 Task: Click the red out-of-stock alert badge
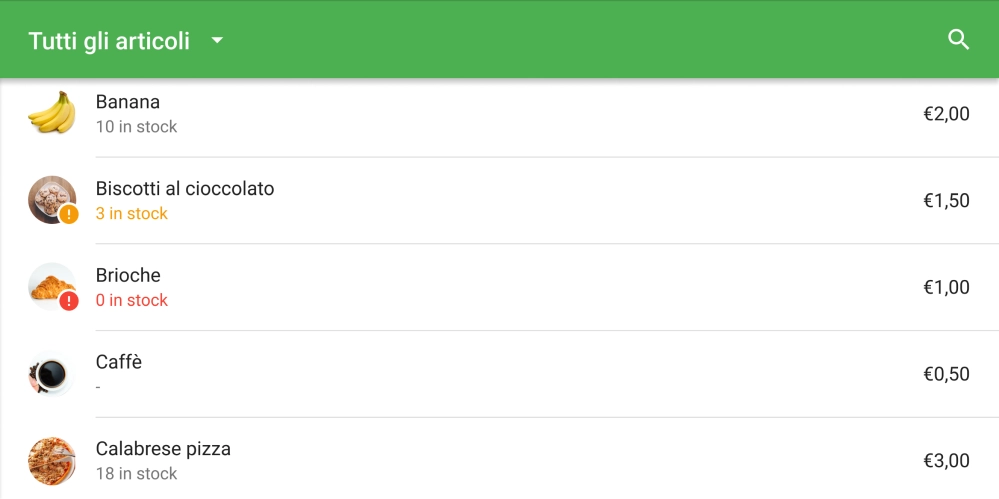69,301
